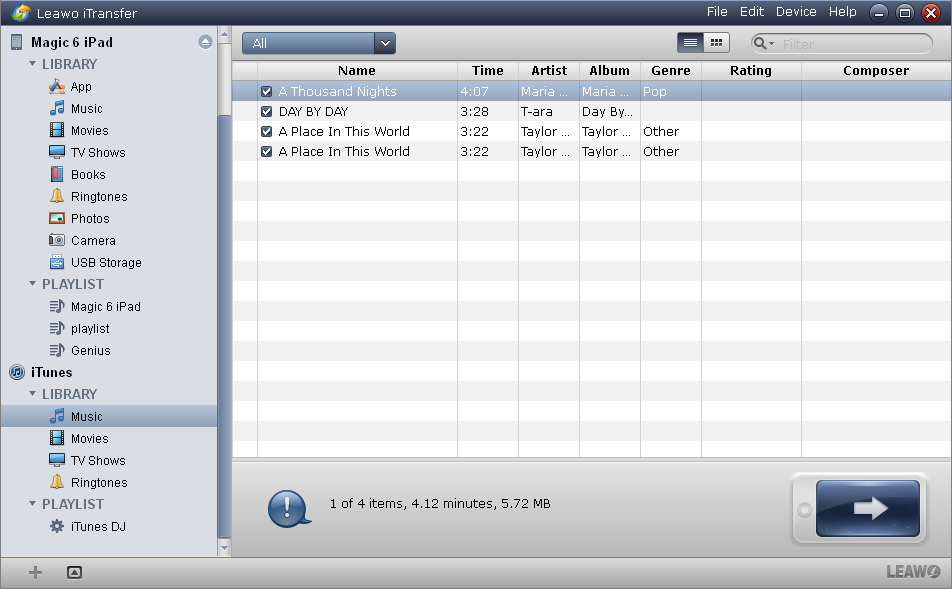Sort by the Genre column
The height and width of the screenshot is (589, 952).
pos(671,70)
